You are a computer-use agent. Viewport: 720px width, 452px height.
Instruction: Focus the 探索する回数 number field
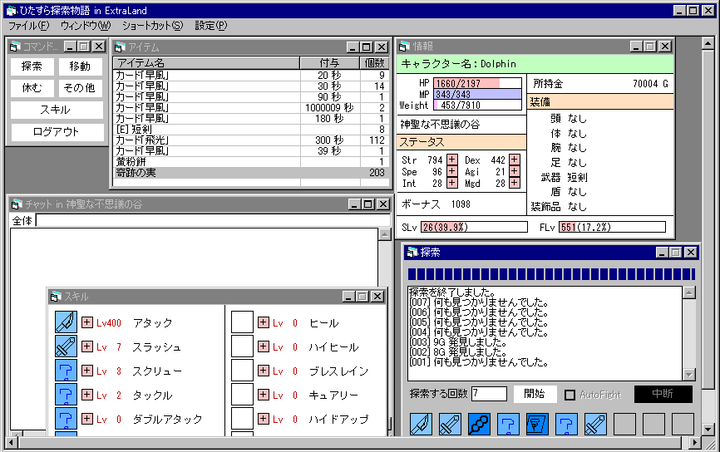[x=489, y=394]
